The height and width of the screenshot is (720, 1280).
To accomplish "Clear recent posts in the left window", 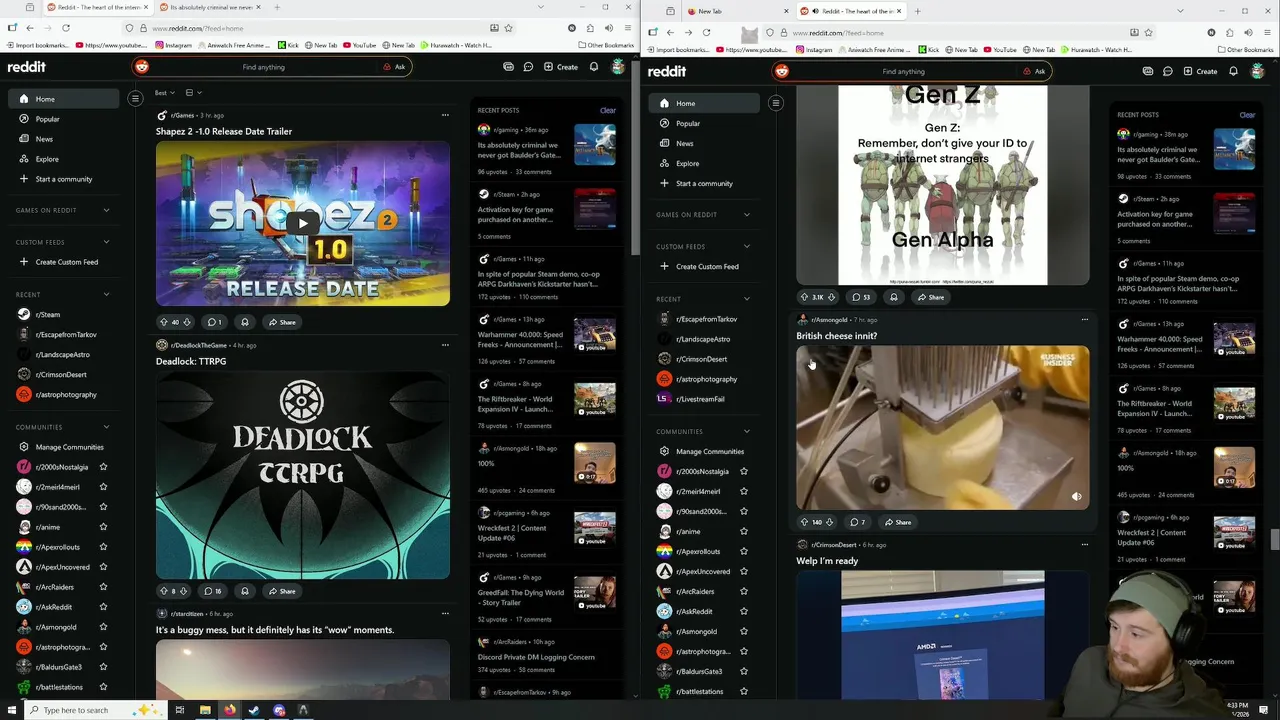I will tap(607, 110).
